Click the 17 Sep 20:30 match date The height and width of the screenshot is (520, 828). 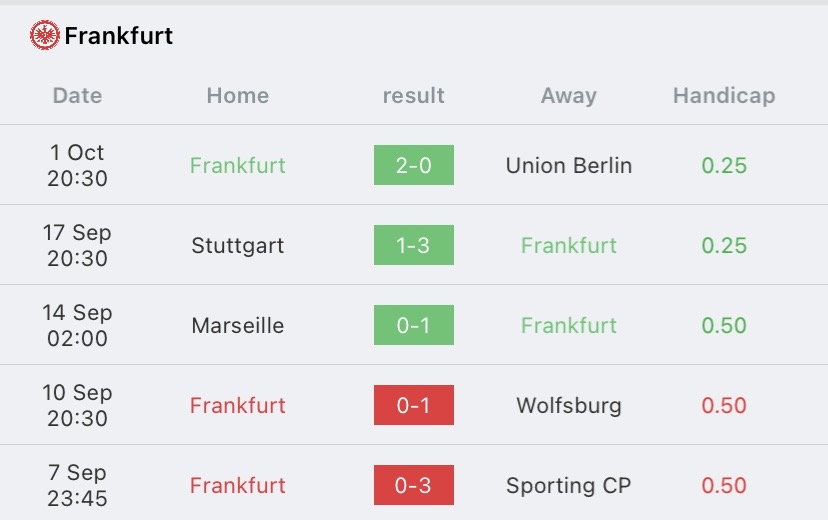77,245
